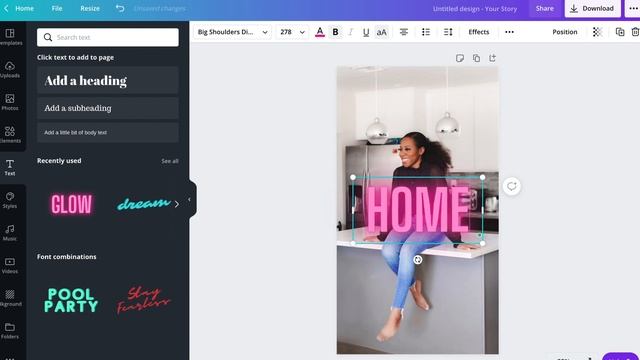Open the Background sidebar tab
Viewport: 640px width, 360px height.
(x=10, y=298)
